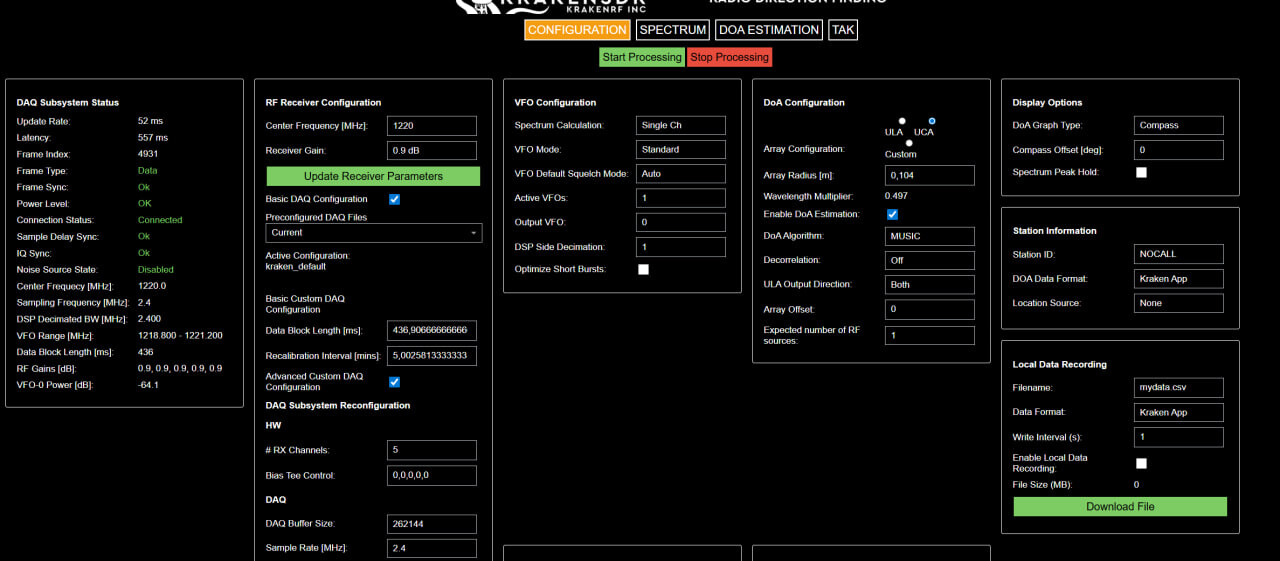Expand the VFO Default Squelch Mode dropdown
Screen dimensions: 1280x561
[680, 173]
